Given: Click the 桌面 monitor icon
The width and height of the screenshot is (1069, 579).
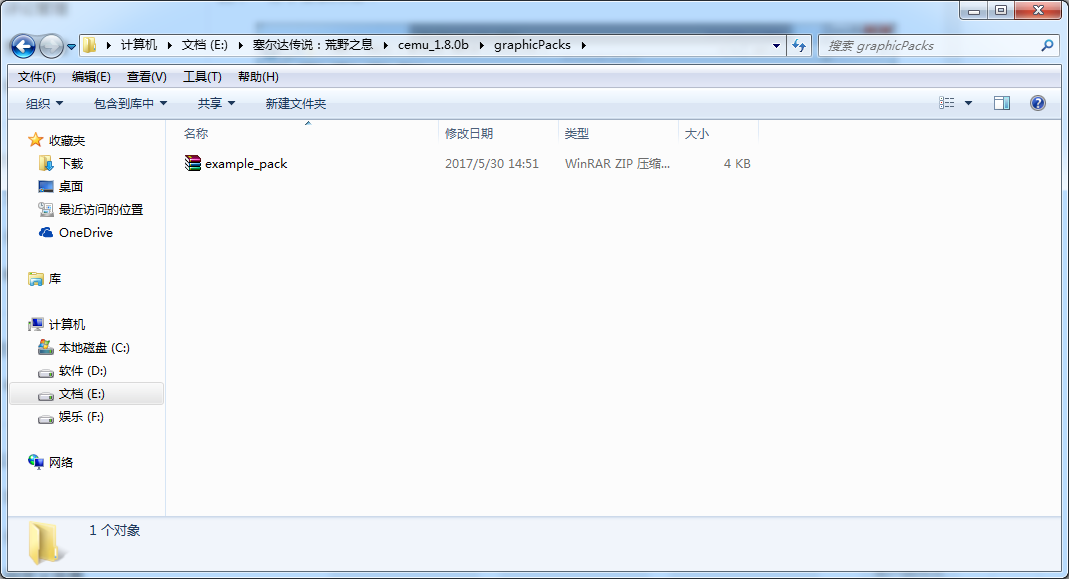Looking at the screenshot, I should click(x=46, y=186).
